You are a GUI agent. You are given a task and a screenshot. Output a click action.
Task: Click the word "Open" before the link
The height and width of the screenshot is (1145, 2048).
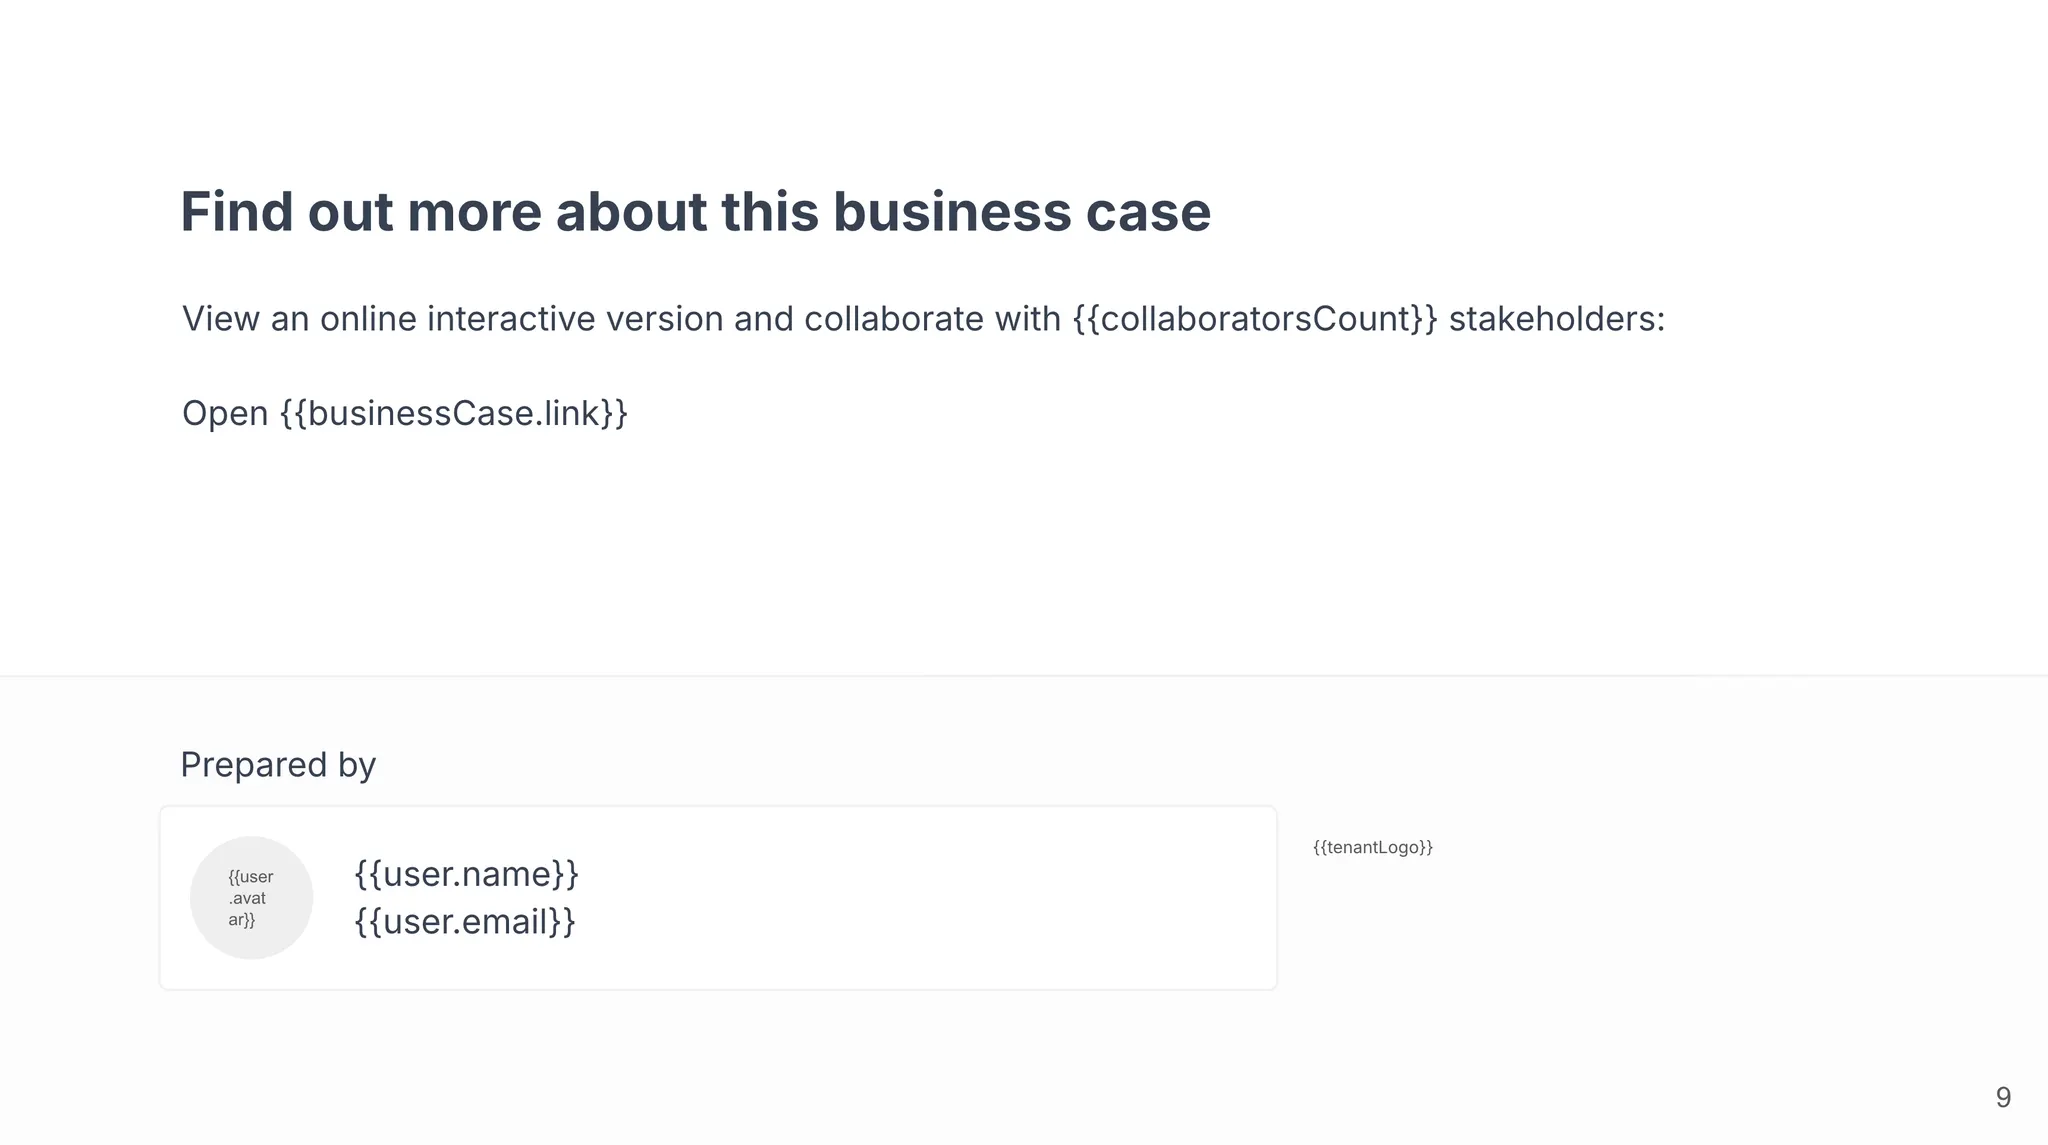coord(225,413)
